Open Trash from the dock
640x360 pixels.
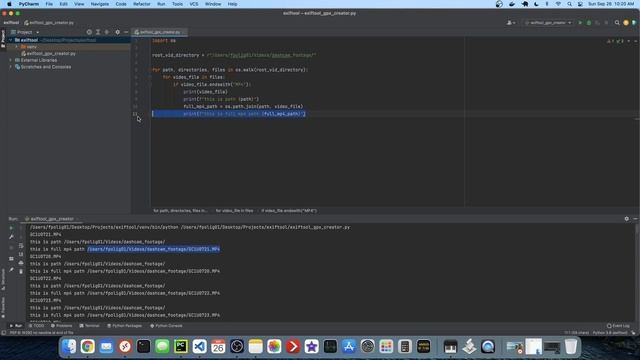(x=571, y=347)
